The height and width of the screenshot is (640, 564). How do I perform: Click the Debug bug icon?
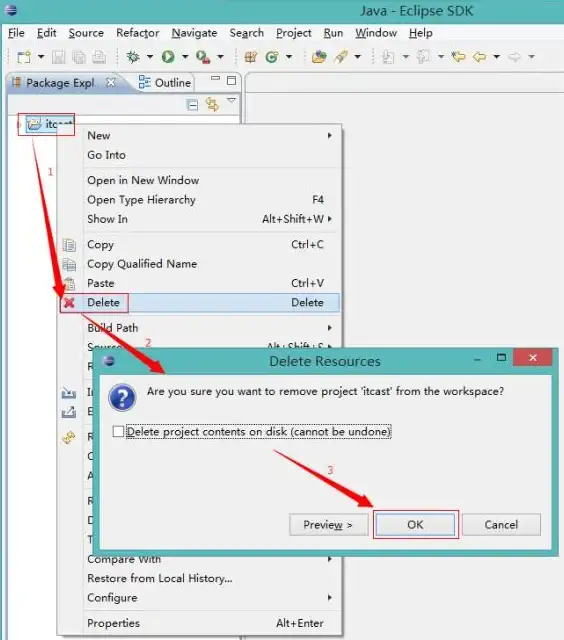click(133, 57)
